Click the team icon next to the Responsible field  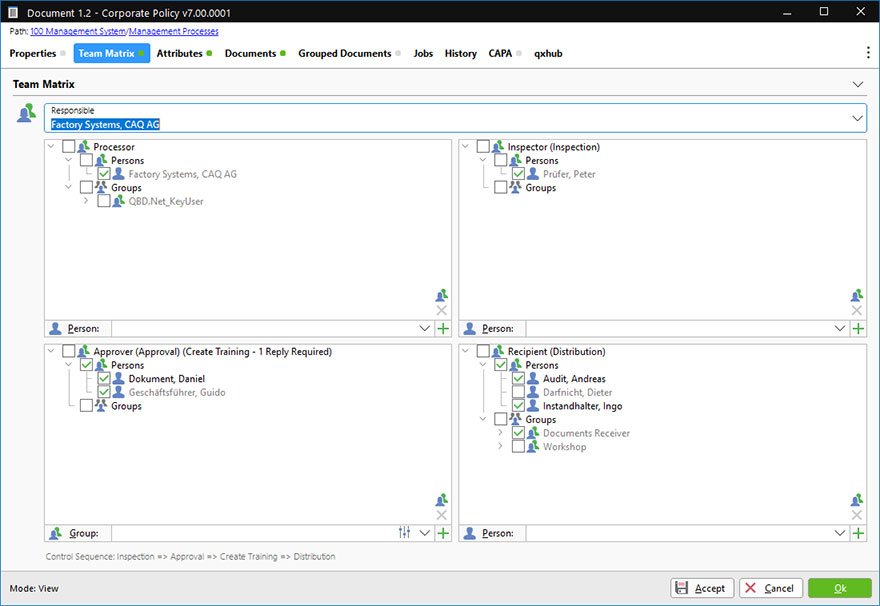24,114
